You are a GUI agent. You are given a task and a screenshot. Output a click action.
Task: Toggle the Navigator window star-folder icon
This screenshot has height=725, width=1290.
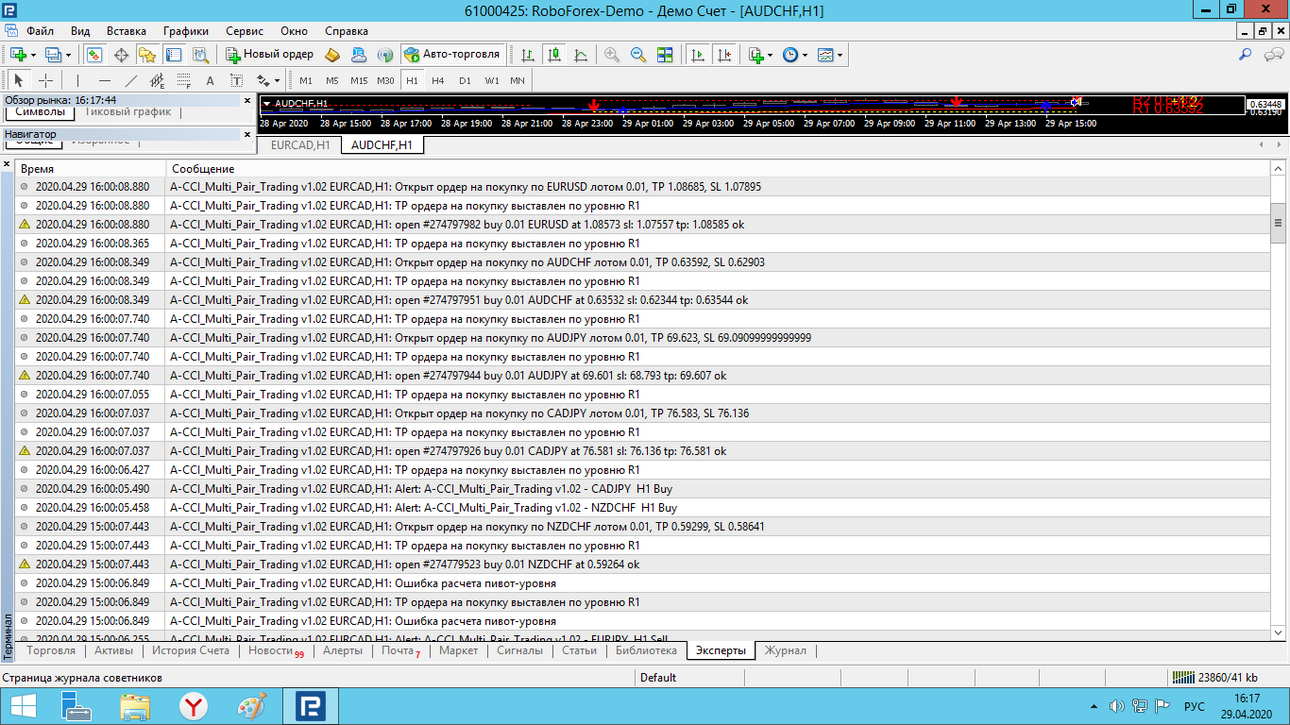tap(147, 54)
